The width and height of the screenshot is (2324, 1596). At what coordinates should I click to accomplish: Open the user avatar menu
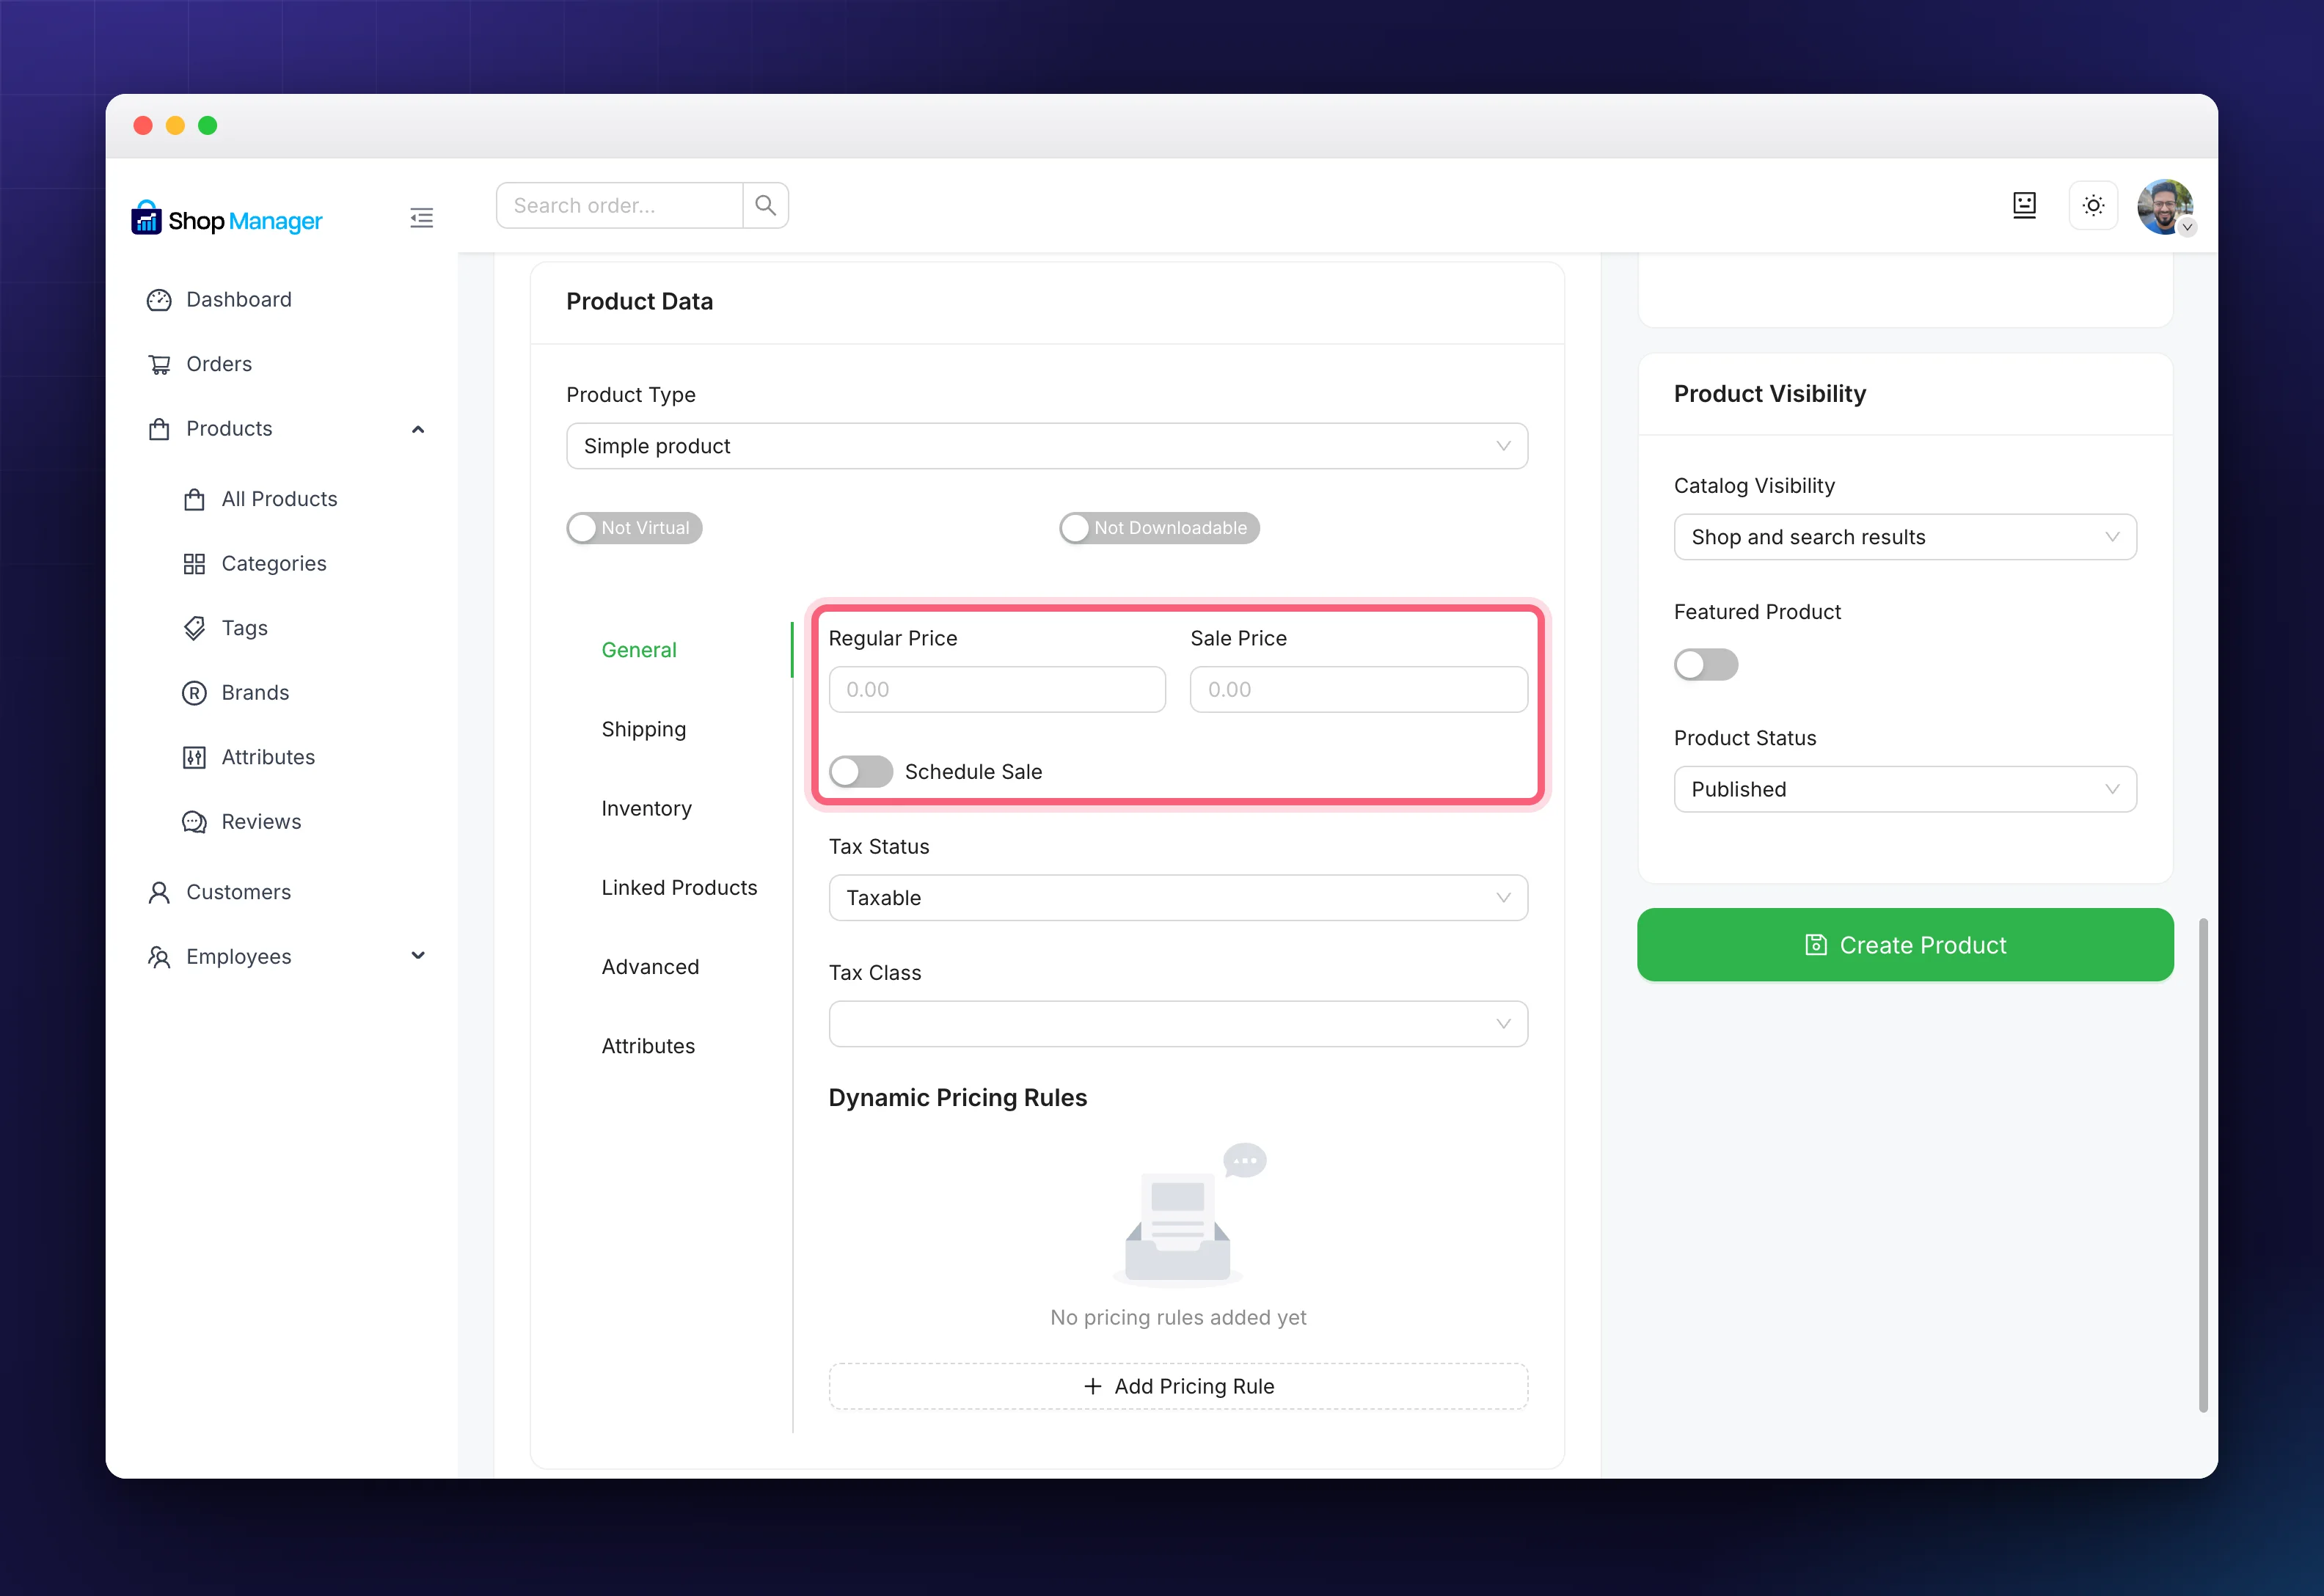[2165, 207]
